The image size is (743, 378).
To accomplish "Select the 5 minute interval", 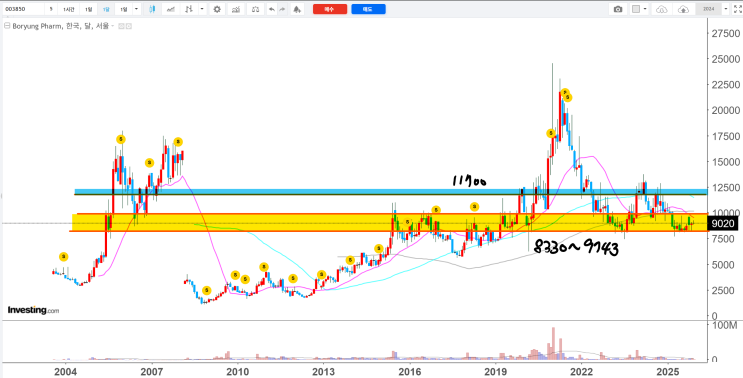I will coord(51,9).
